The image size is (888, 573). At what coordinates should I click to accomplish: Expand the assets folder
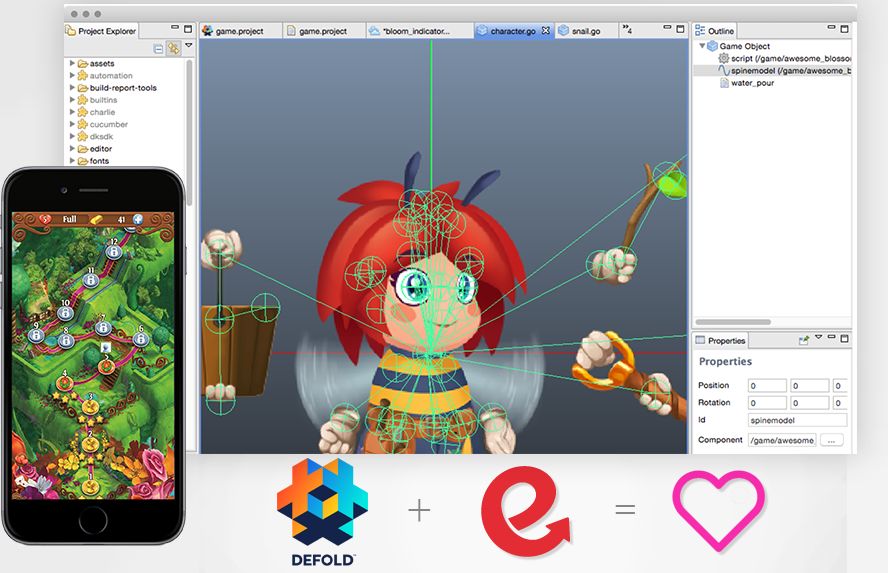72,63
